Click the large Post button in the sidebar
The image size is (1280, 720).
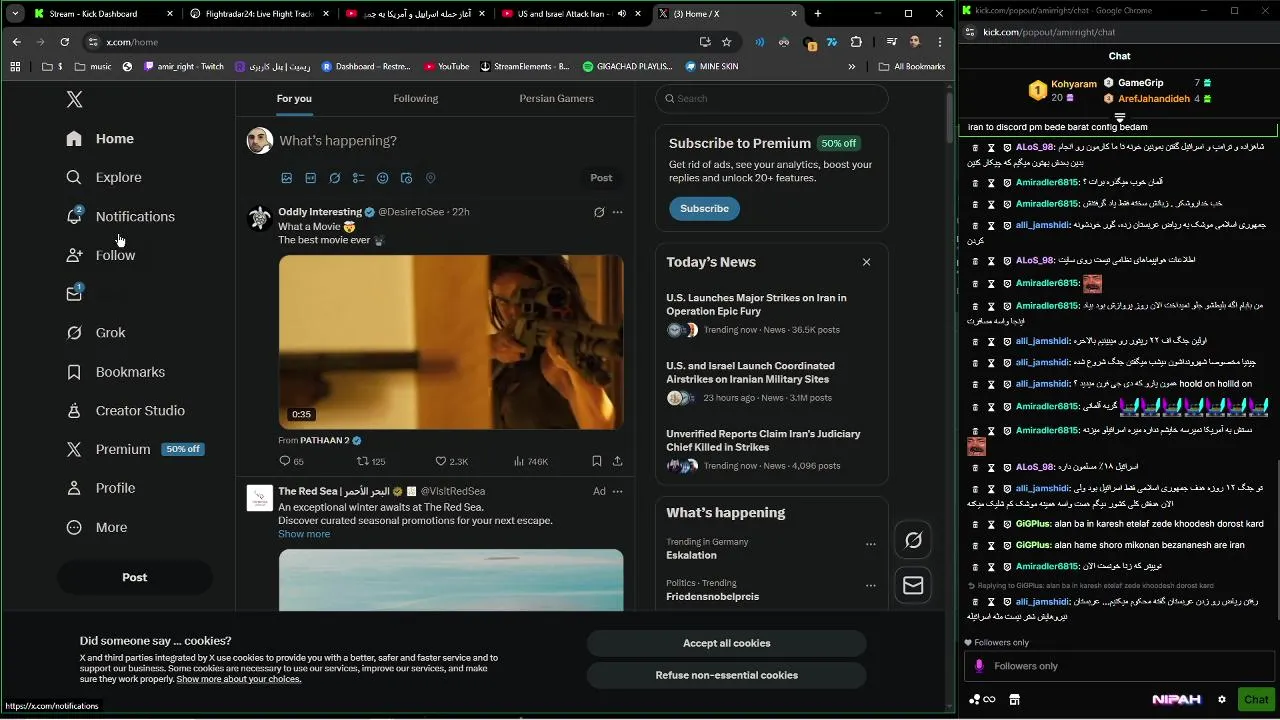pos(134,577)
